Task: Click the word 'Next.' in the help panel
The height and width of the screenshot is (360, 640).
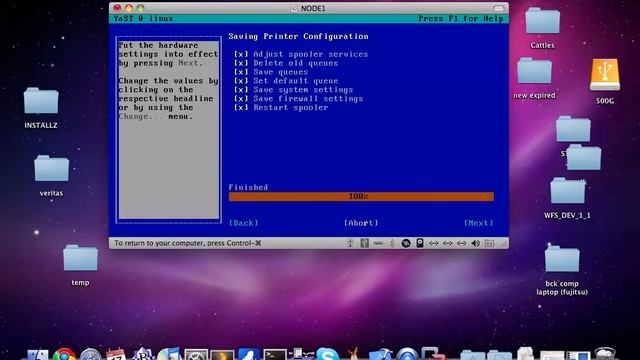Action: (190, 63)
